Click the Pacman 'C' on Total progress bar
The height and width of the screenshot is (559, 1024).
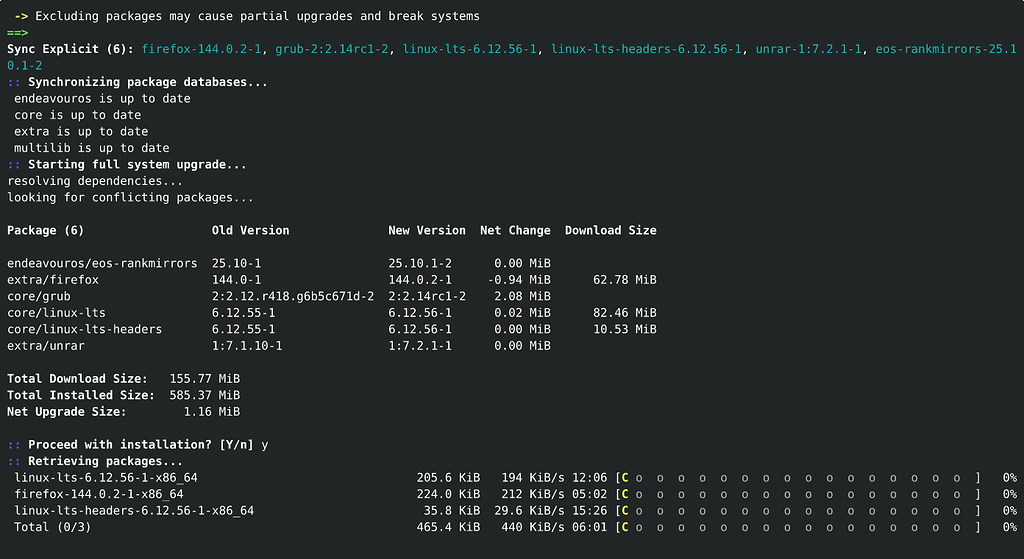tap(625, 527)
